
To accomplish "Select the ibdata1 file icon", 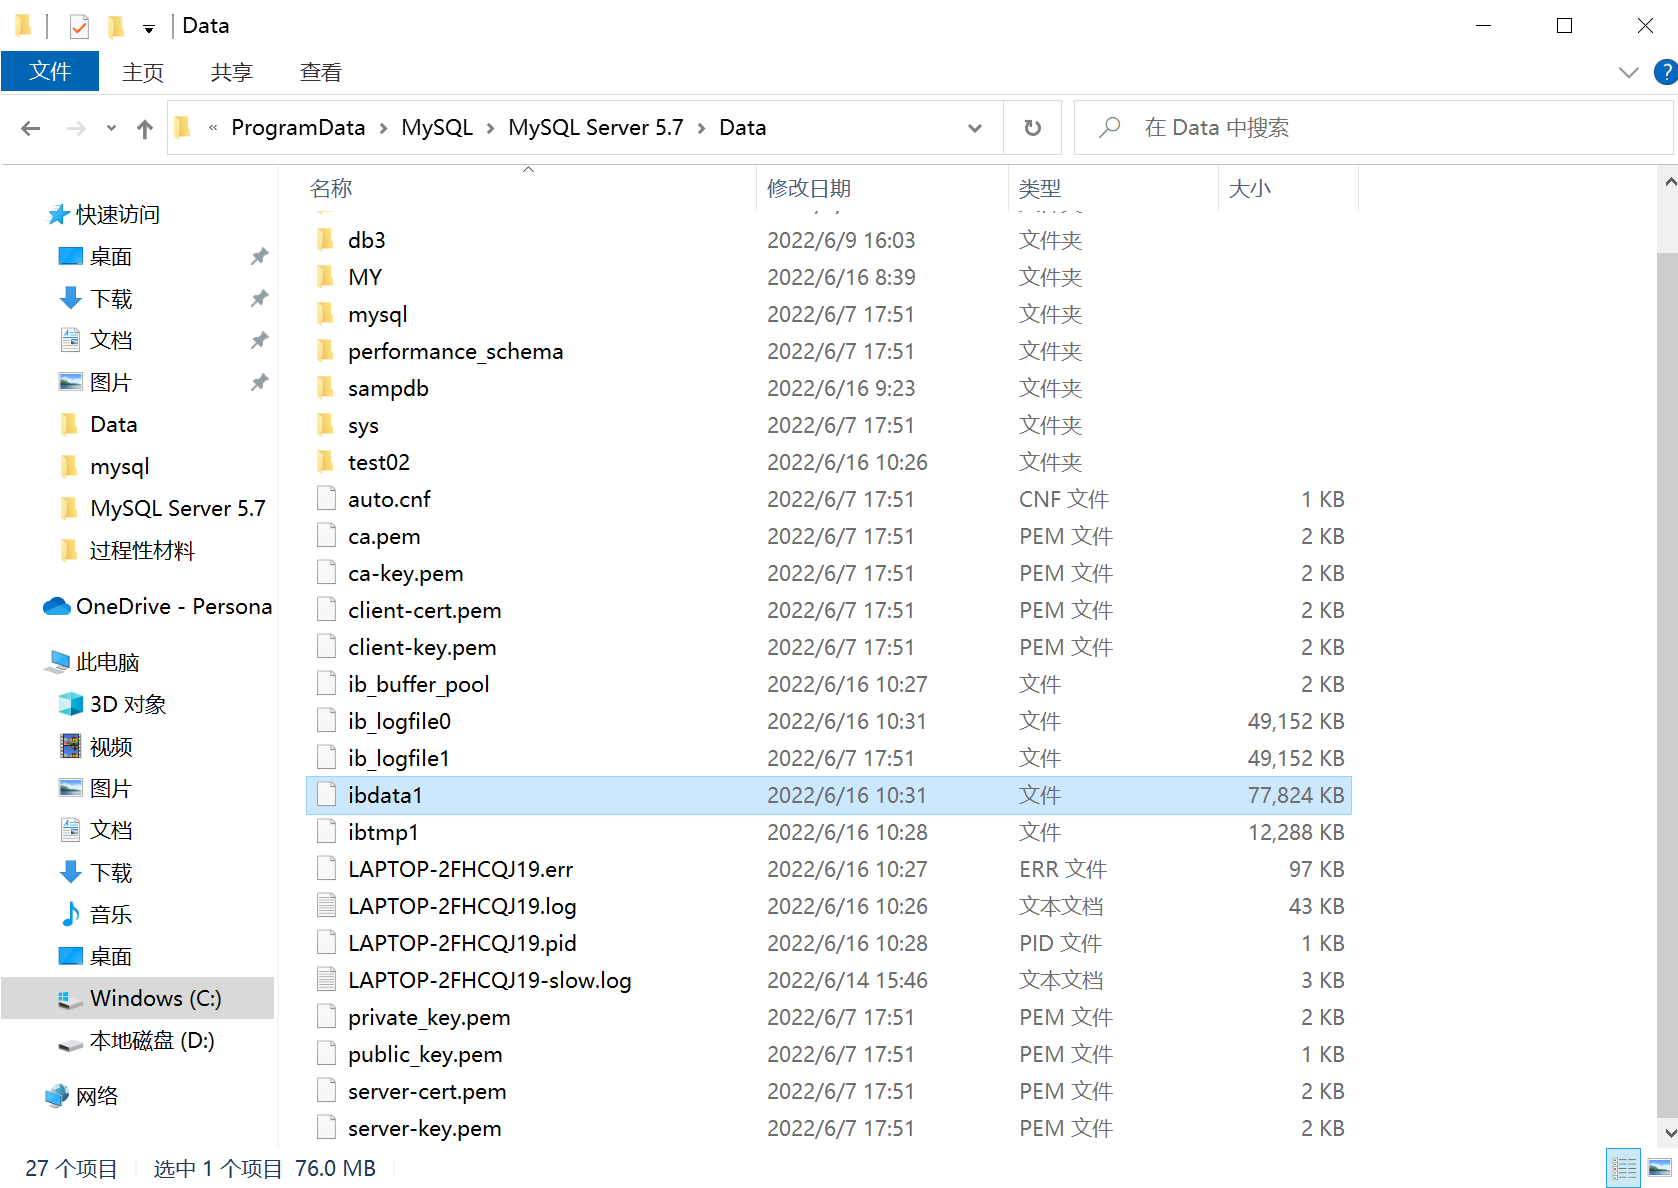I will tap(326, 794).
